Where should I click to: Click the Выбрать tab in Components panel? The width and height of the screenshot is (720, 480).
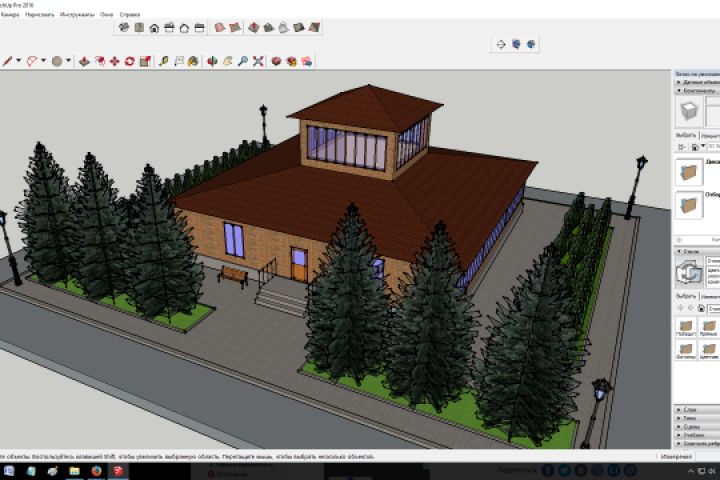pos(686,134)
